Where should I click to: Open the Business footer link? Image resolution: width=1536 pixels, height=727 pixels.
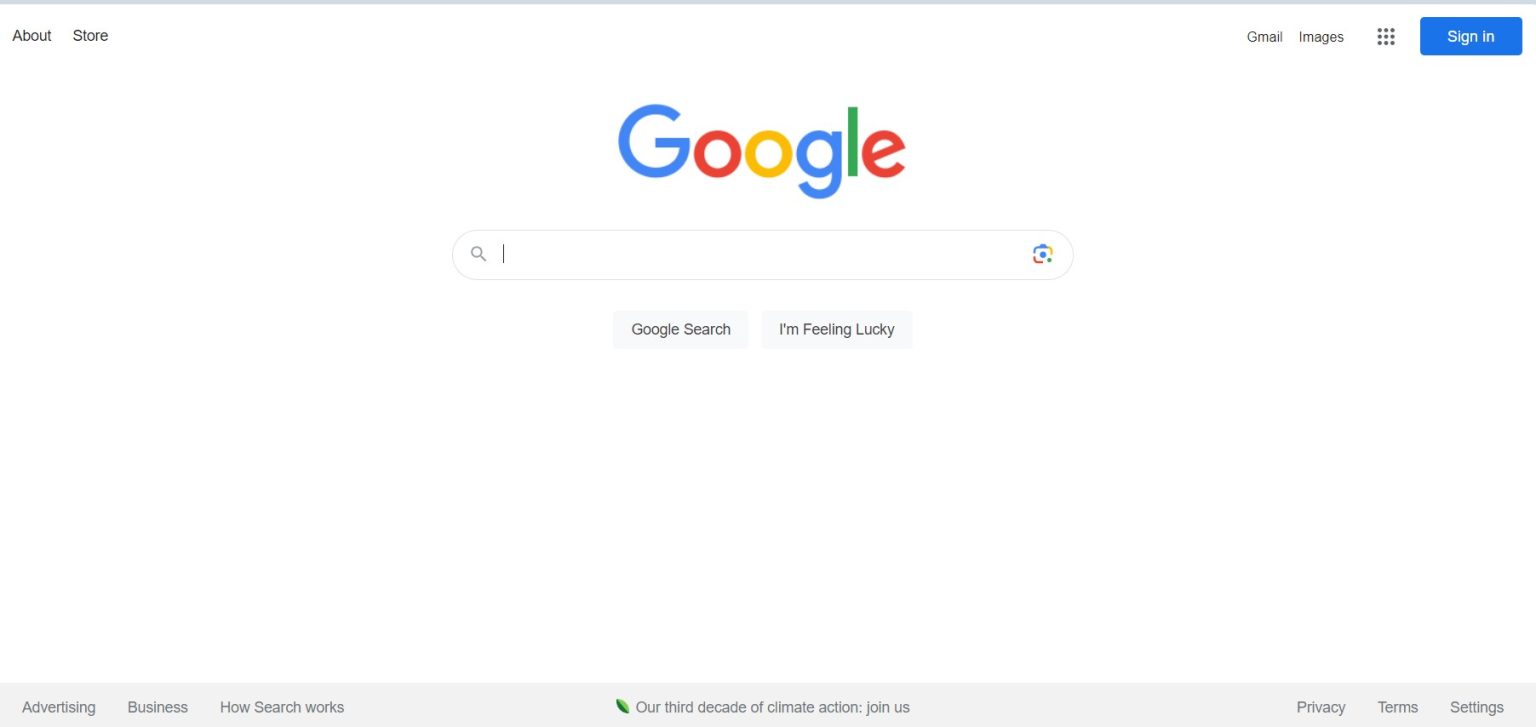click(158, 707)
